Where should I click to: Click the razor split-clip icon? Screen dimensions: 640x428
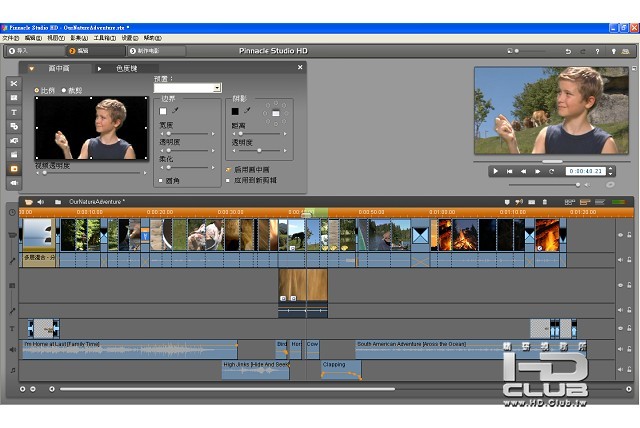pos(531,202)
